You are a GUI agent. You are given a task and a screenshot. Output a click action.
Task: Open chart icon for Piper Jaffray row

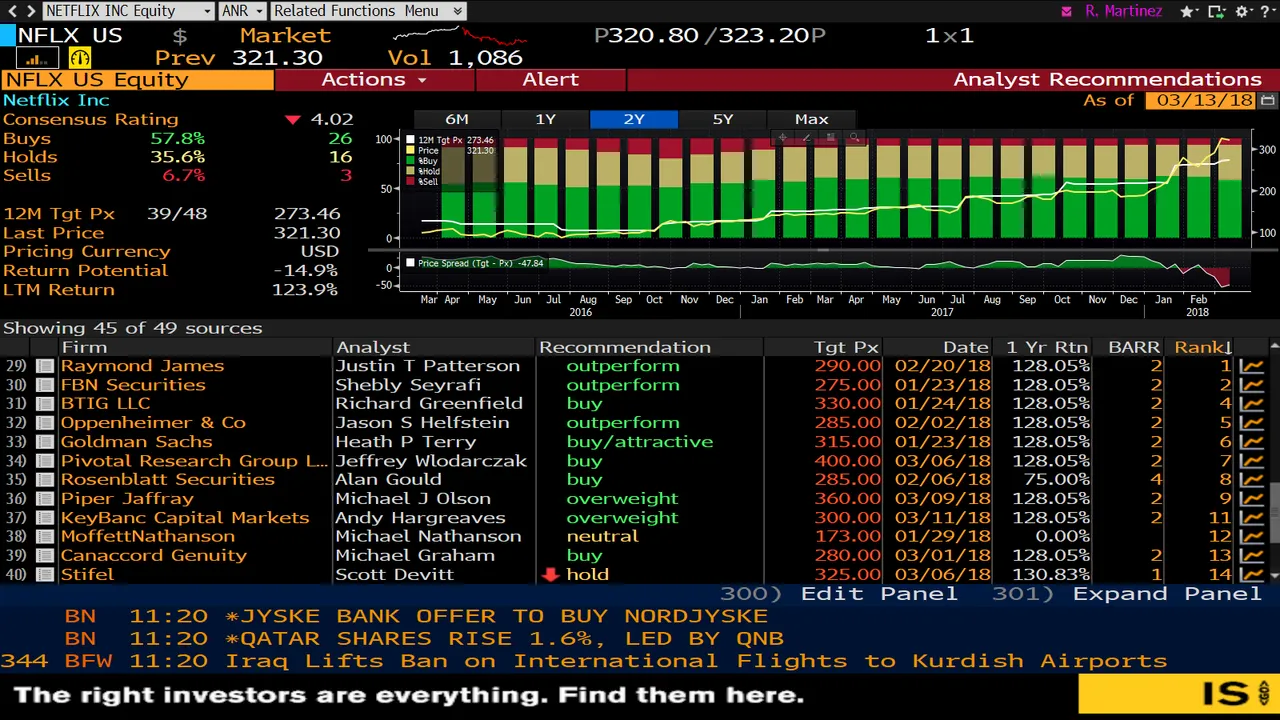point(1250,499)
